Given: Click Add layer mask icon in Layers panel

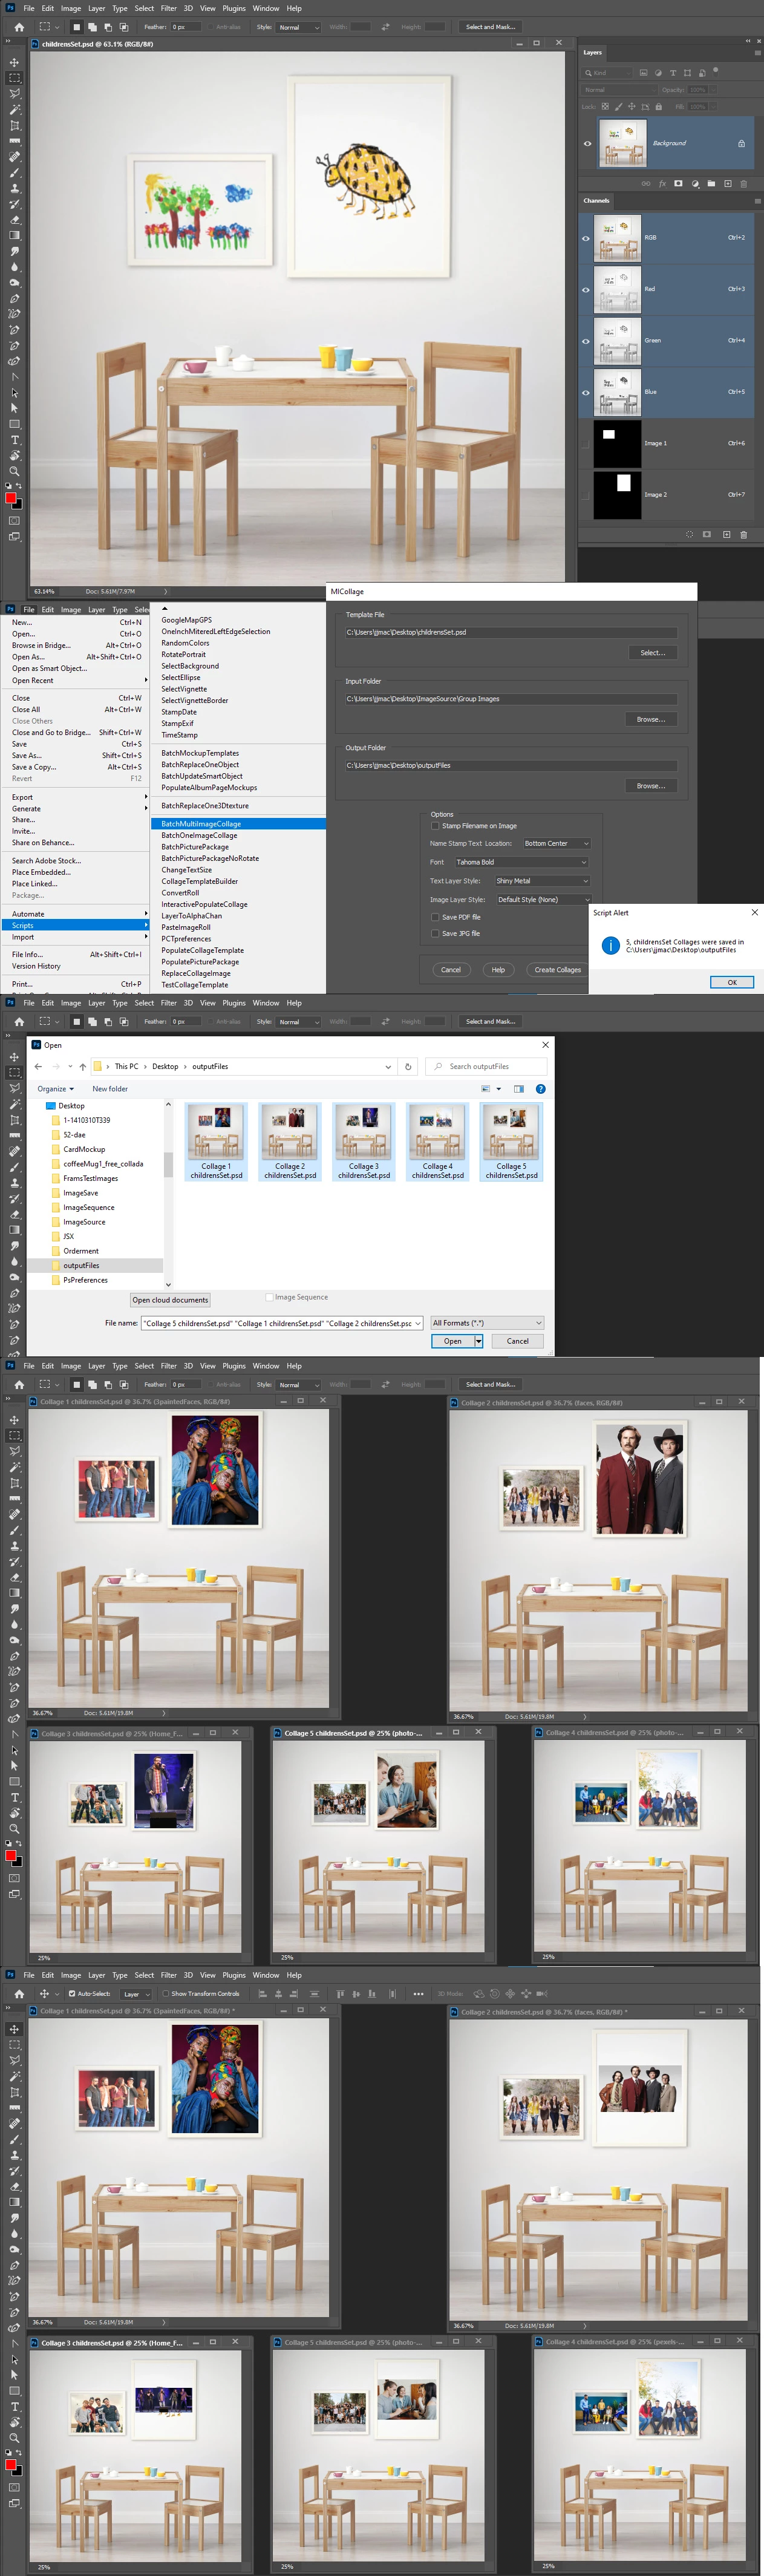Looking at the screenshot, I should [x=678, y=184].
